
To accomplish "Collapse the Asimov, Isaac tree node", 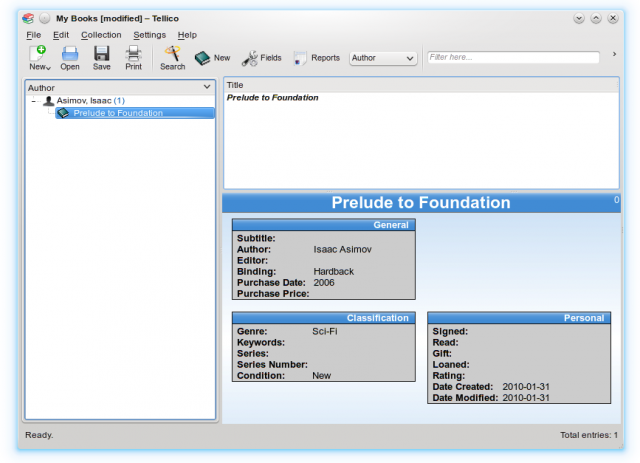I will point(34,101).
